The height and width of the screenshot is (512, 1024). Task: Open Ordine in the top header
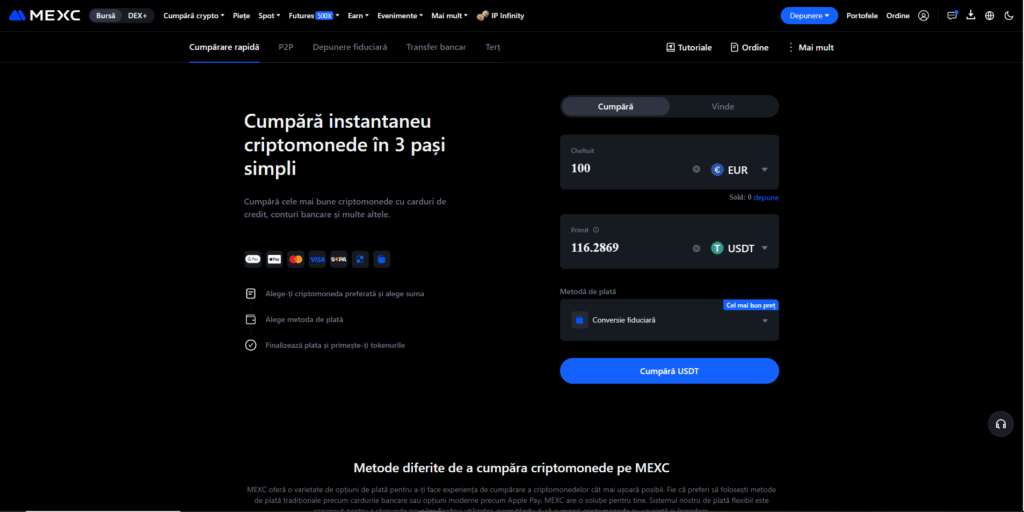point(898,16)
